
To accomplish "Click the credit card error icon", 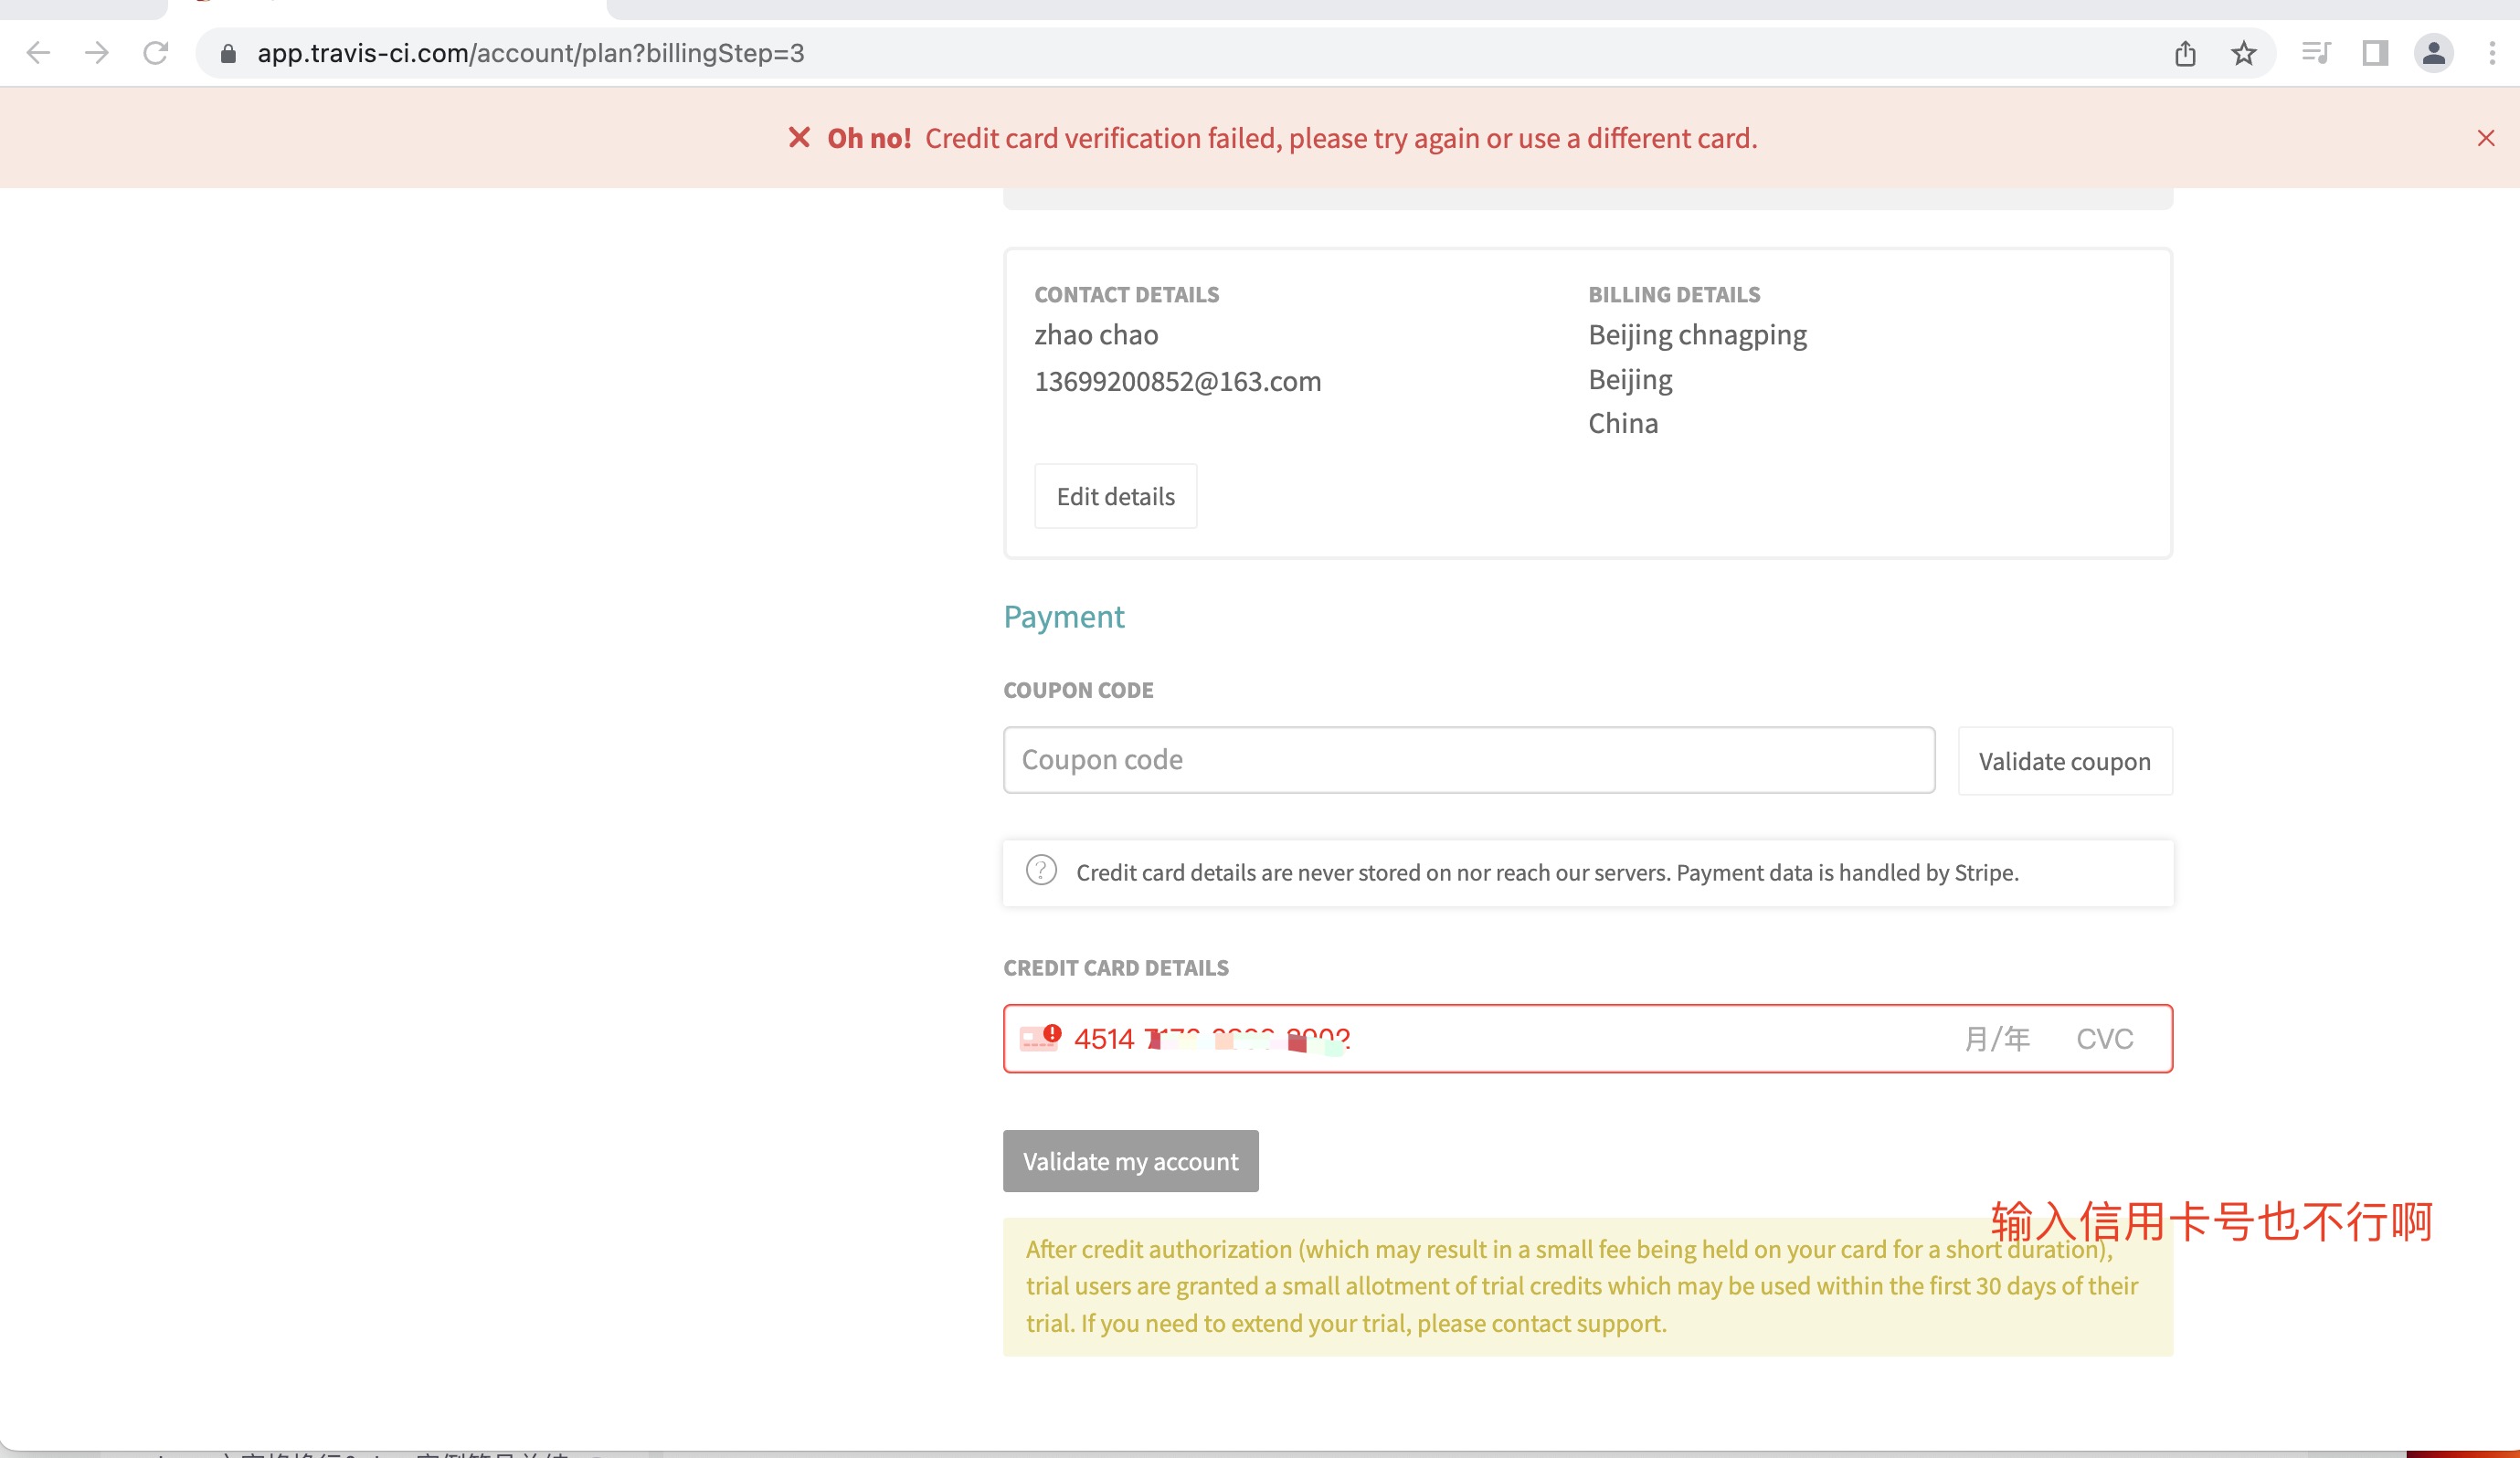I will (1040, 1037).
